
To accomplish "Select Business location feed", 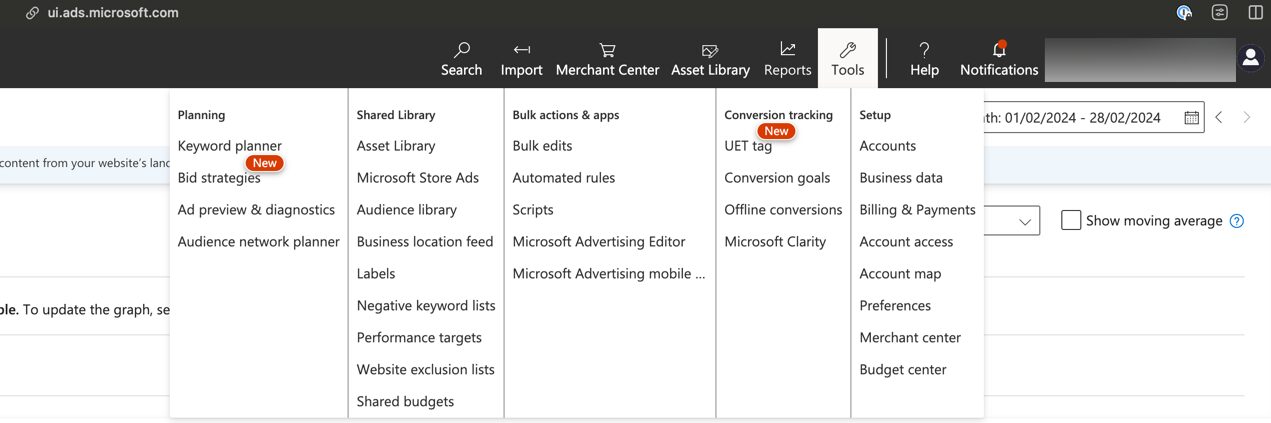I will tap(425, 242).
